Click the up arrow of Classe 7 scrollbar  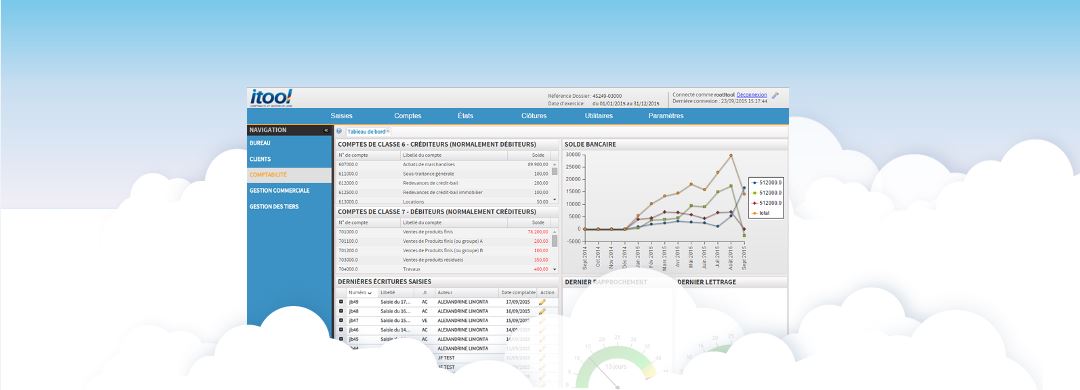point(555,231)
